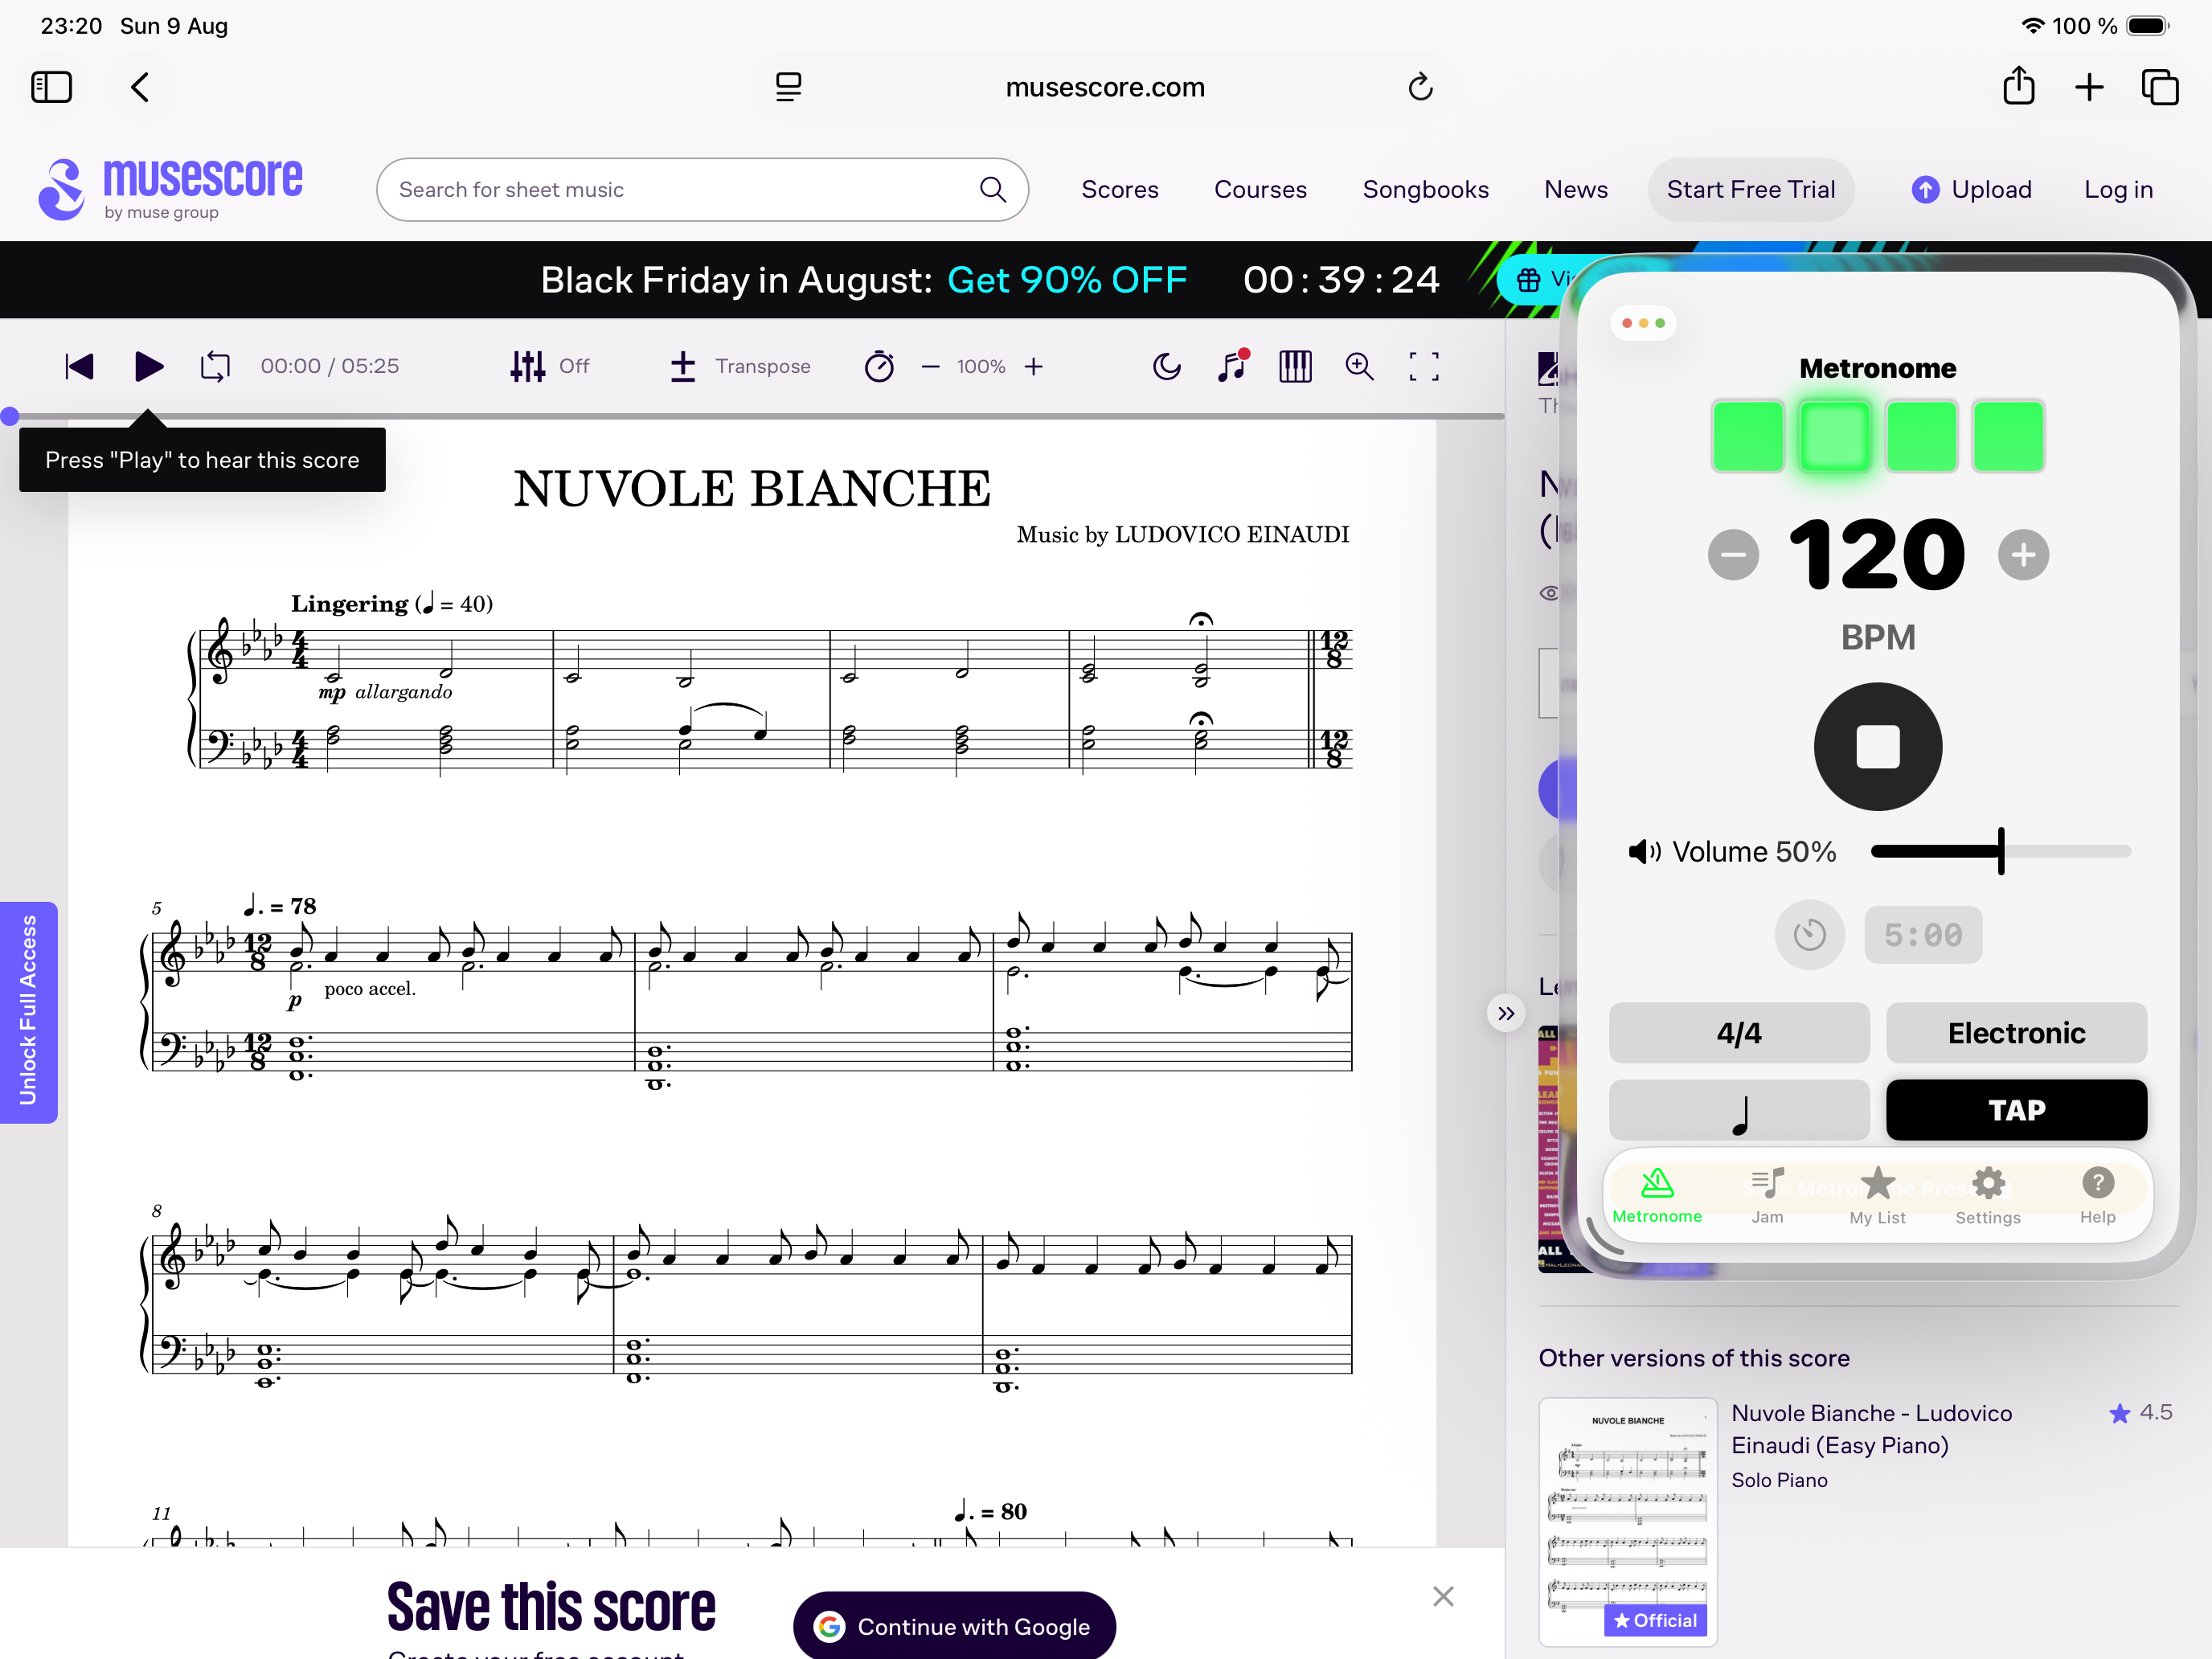Tap the TAP tempo button
This screenshot has height=1659, width=2212.
[x=2016, y=1110]
